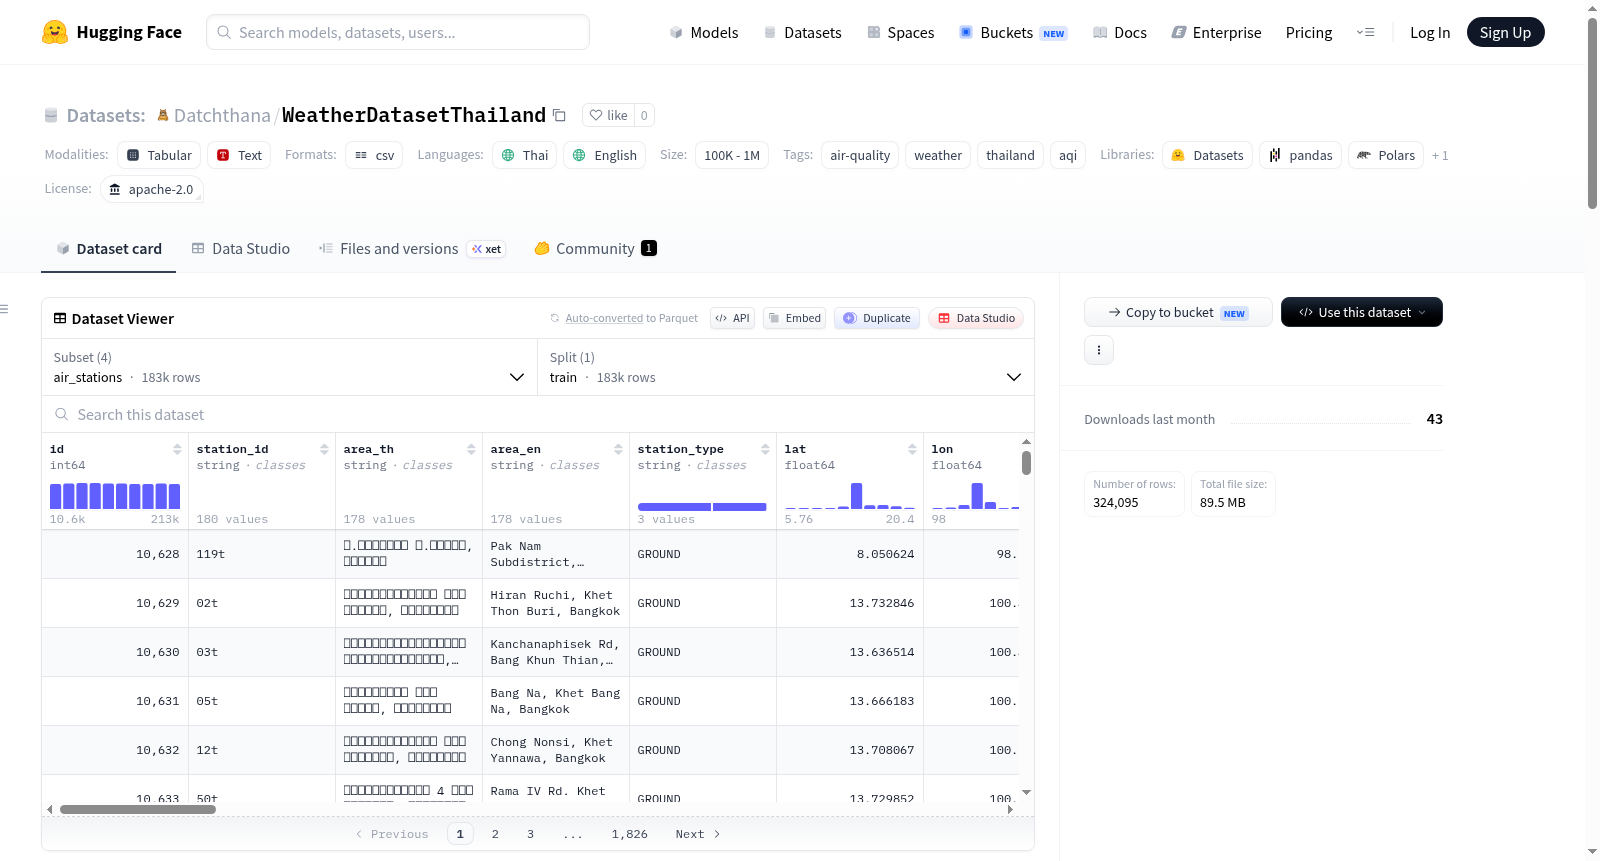Click the Dataset Viewer table icon
The height and width of the screenshot is (861, 1600).
(x=60, y=318)
